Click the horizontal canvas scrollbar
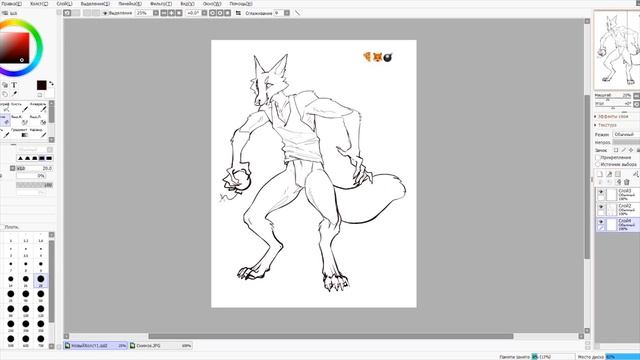The width and height of the screenshot is (640, 360). pos(331,336)
